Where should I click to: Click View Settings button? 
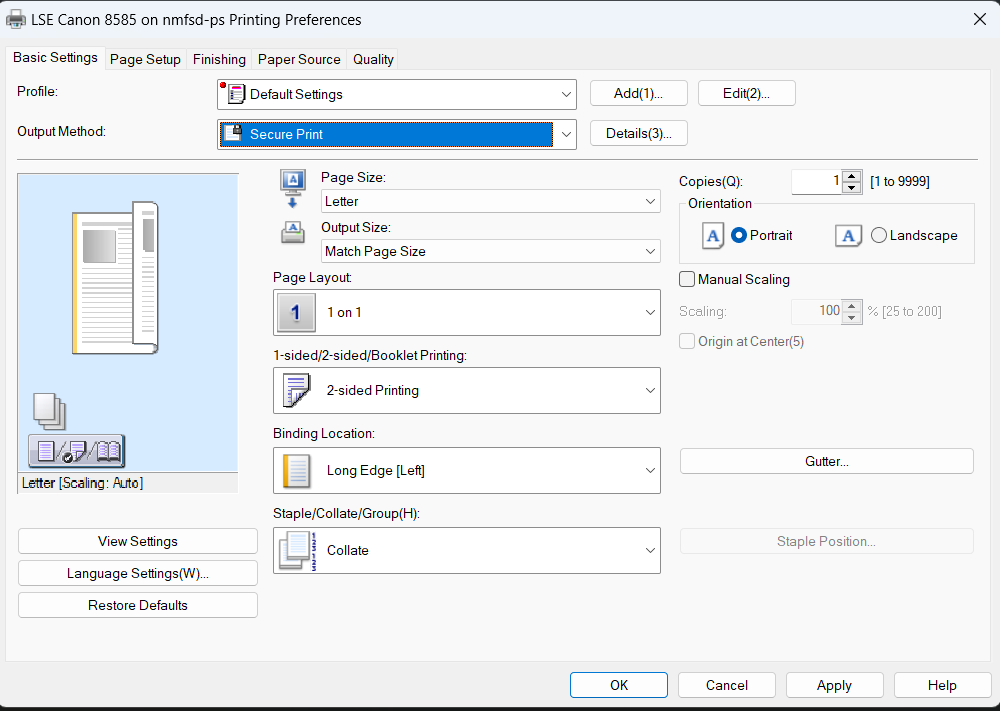[138, 541]
